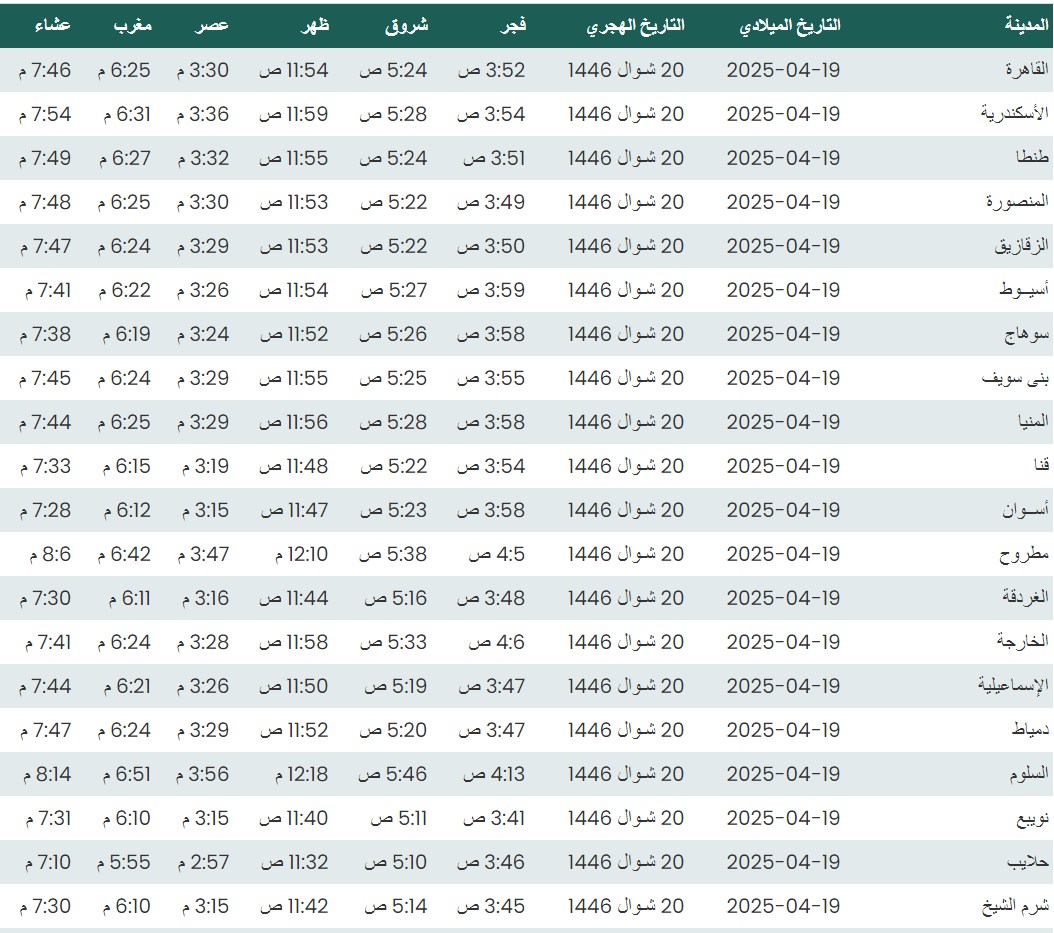
Task: Click the عشاء column header
Action: tap(51, 26)
